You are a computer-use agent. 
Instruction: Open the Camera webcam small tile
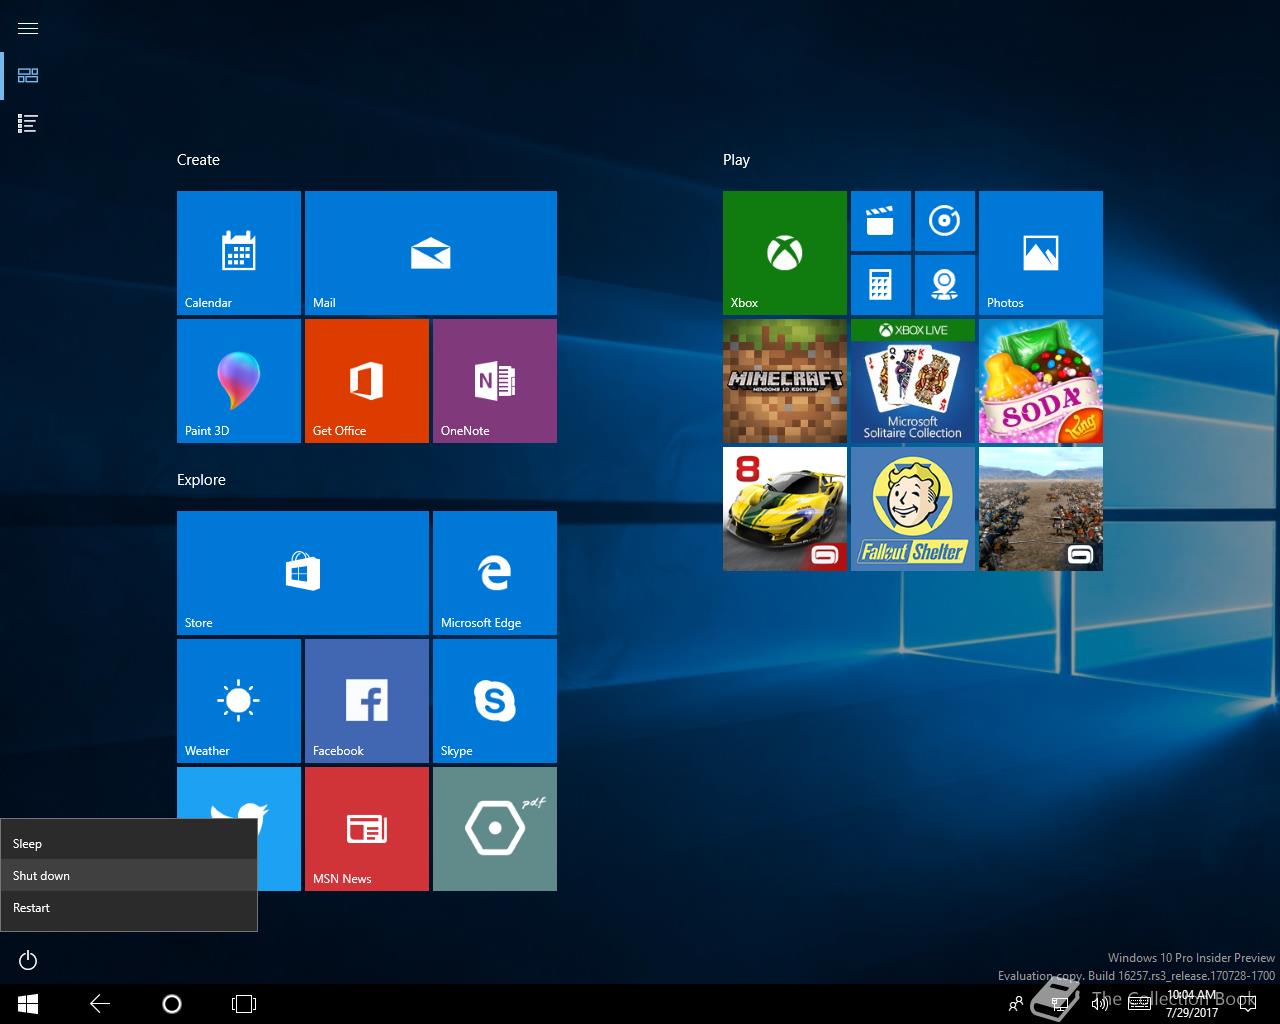coord(945,285)
